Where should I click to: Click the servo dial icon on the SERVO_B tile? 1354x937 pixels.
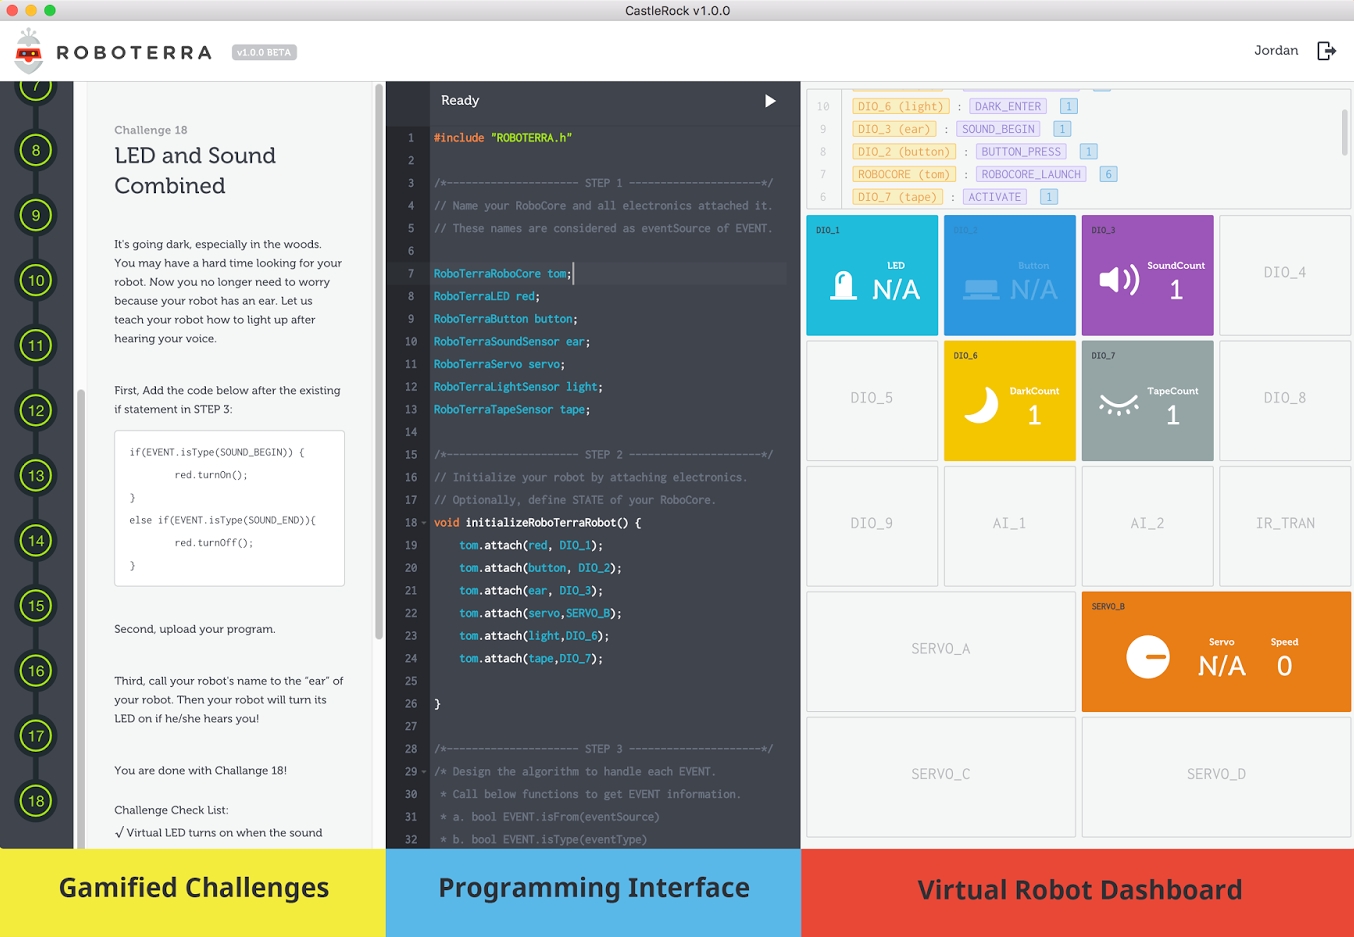1148,657
